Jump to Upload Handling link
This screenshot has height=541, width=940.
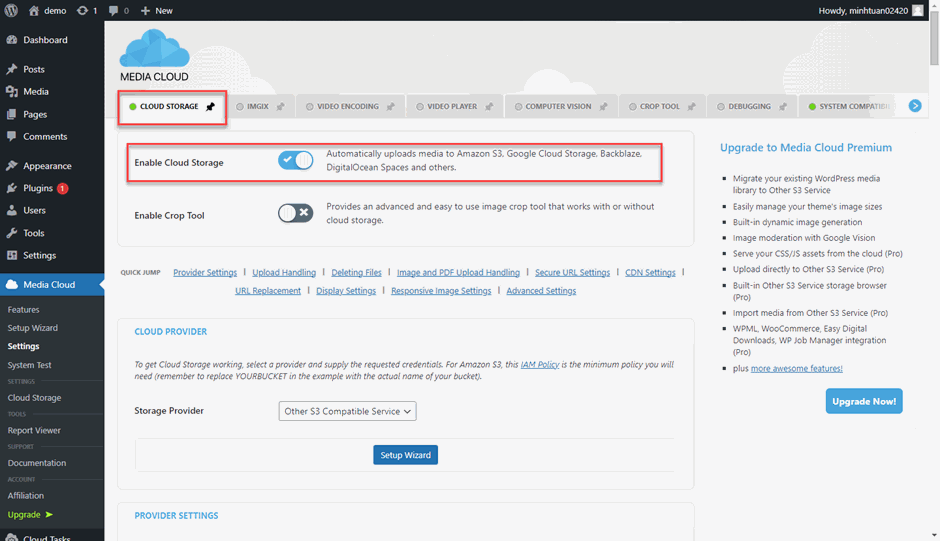tap(284, 272)
